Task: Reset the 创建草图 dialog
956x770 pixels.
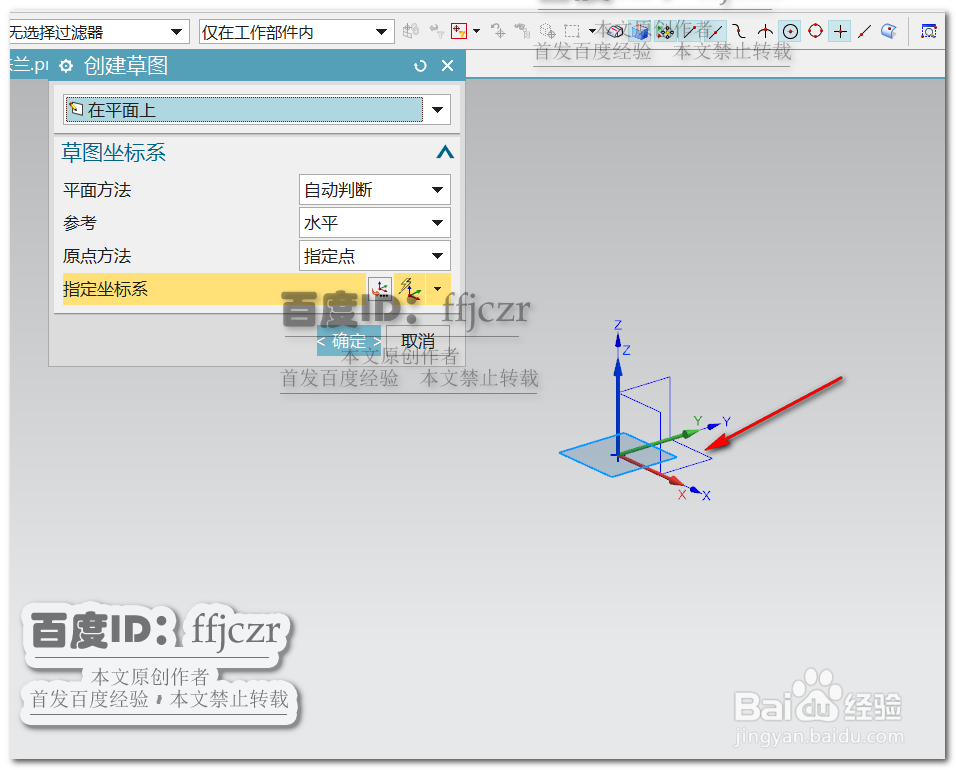Action: [x=420, y=66]
